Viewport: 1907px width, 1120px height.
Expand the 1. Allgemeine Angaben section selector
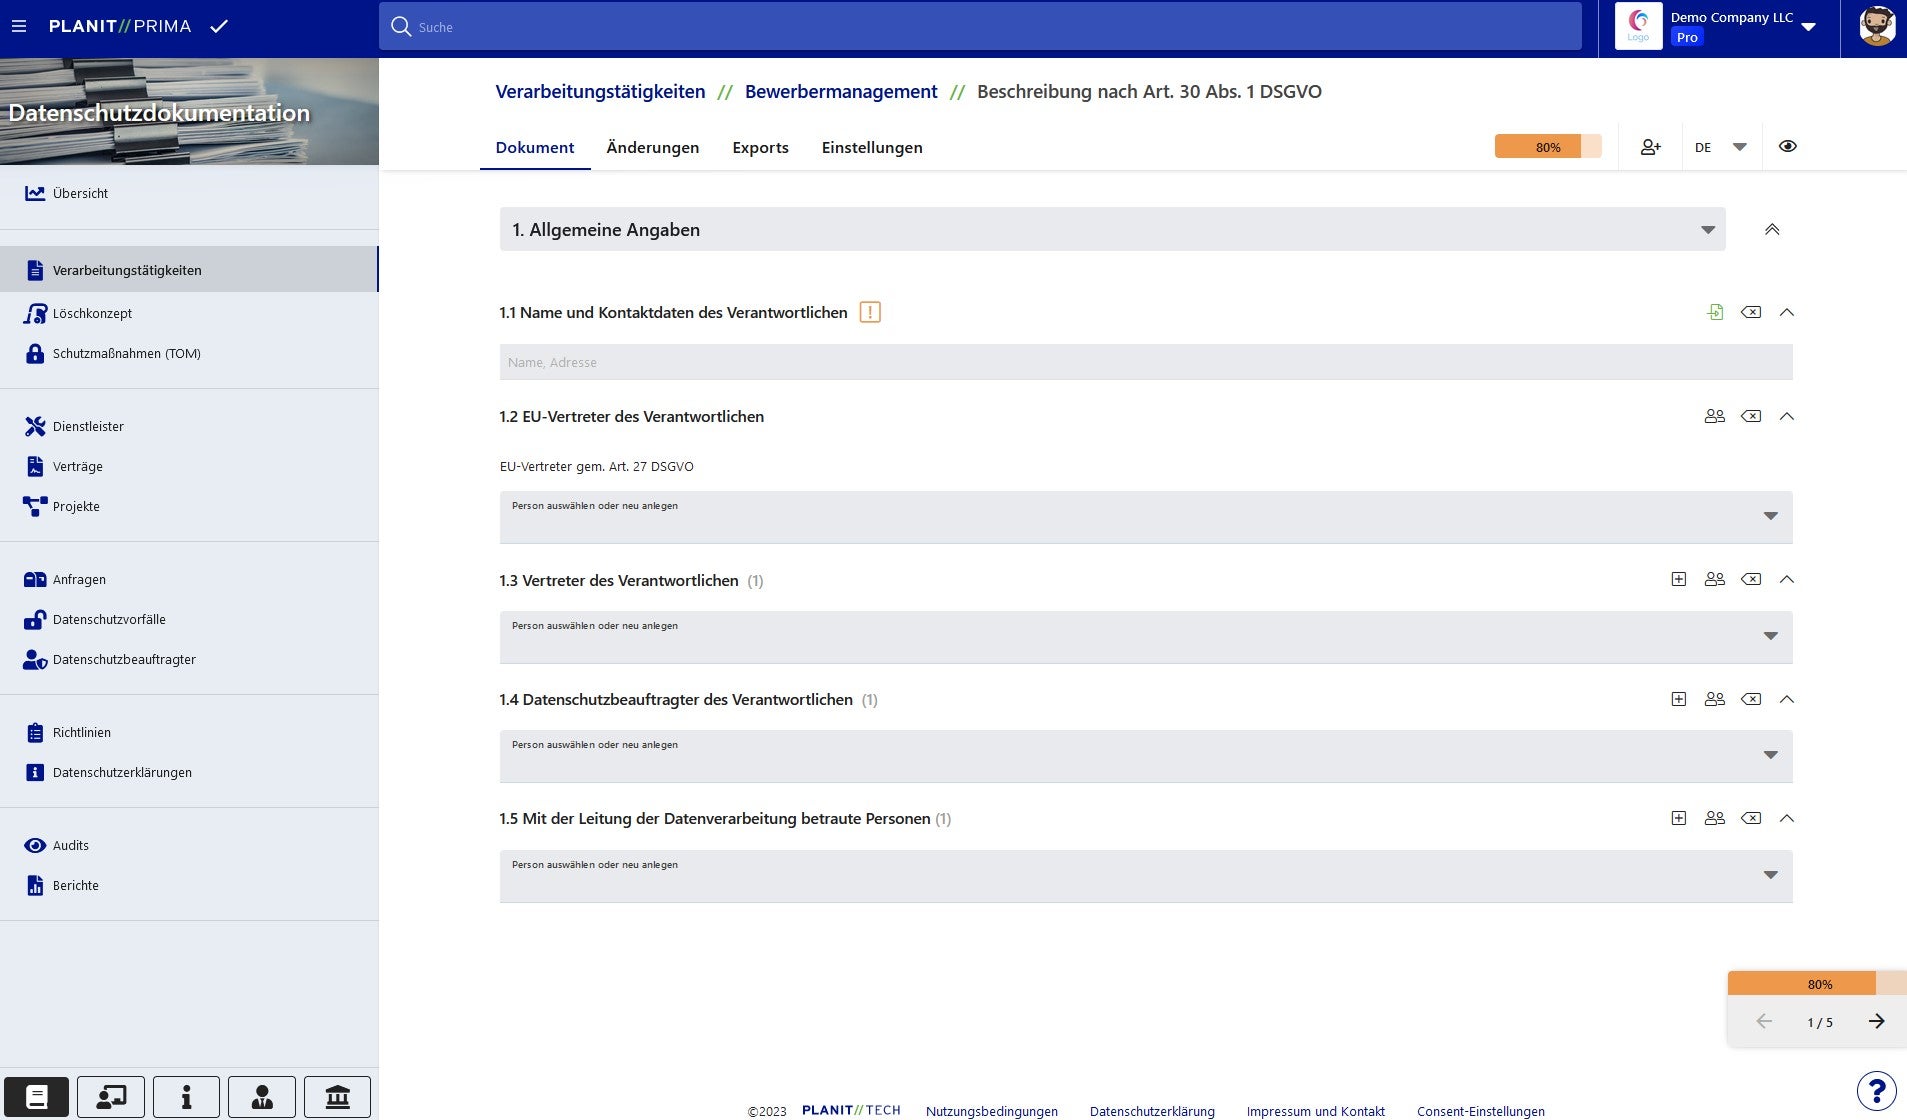[x=1112, y=230]
